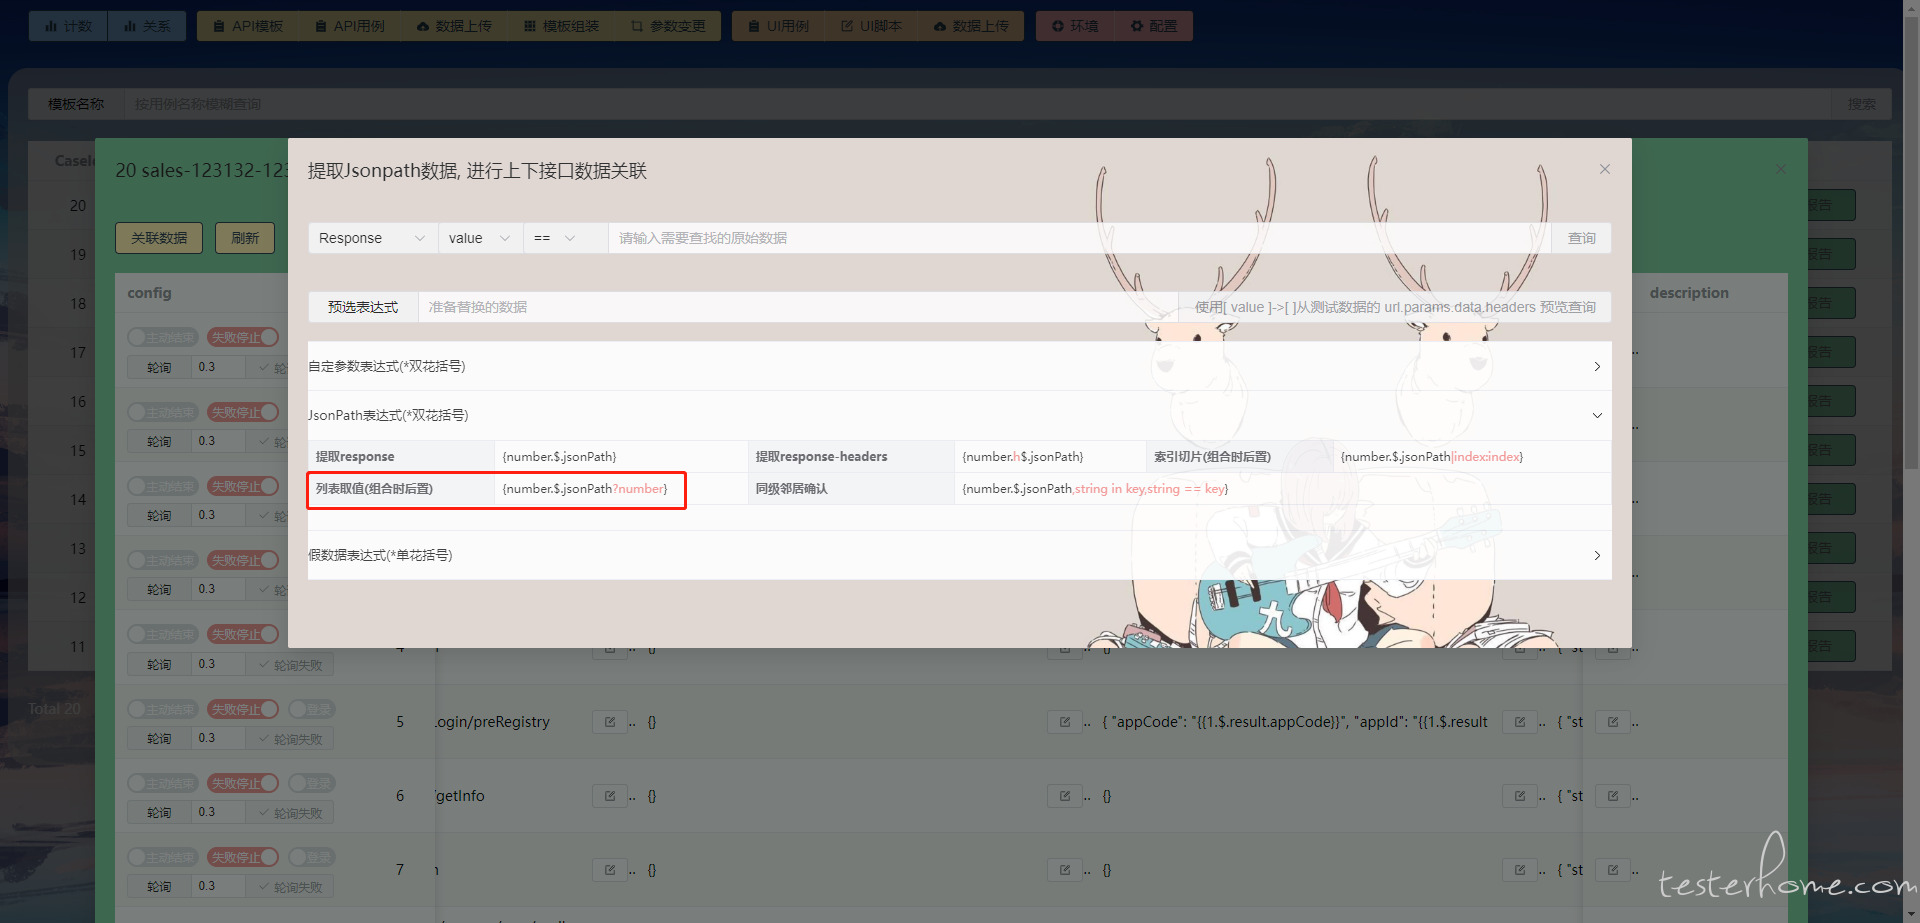Click the down chevron of JsonPath表达式
The width and height of the screenshot is (1920, 923).
point(1597,415)
